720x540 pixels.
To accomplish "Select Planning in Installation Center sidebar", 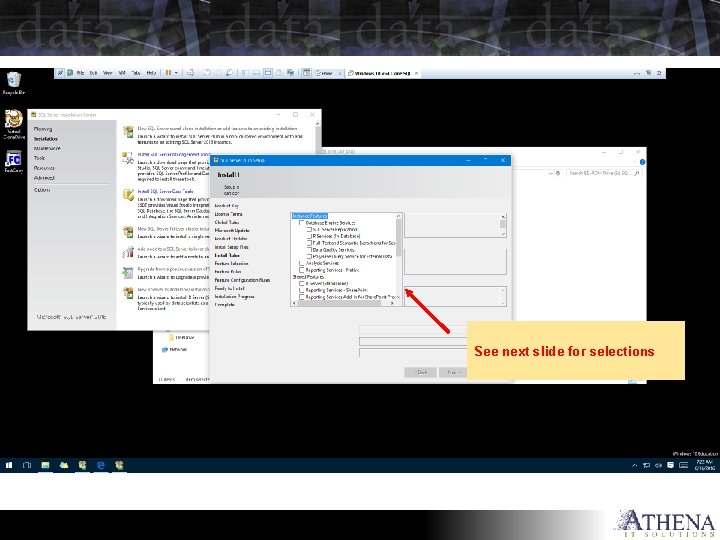I will point(43,129).
